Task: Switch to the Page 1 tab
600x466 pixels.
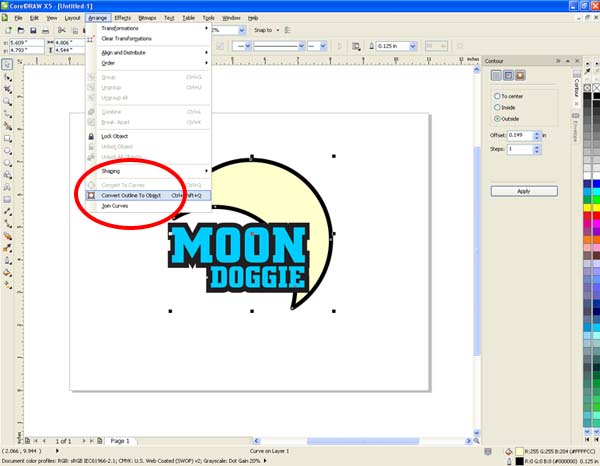Action: [120, 441]
